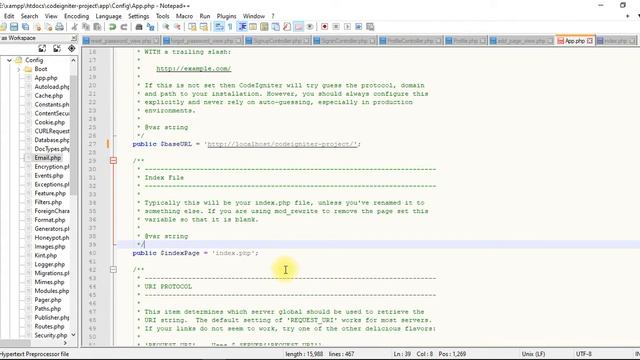Open the Macro menu
The image size is (640, 360).
click(184, 16)
